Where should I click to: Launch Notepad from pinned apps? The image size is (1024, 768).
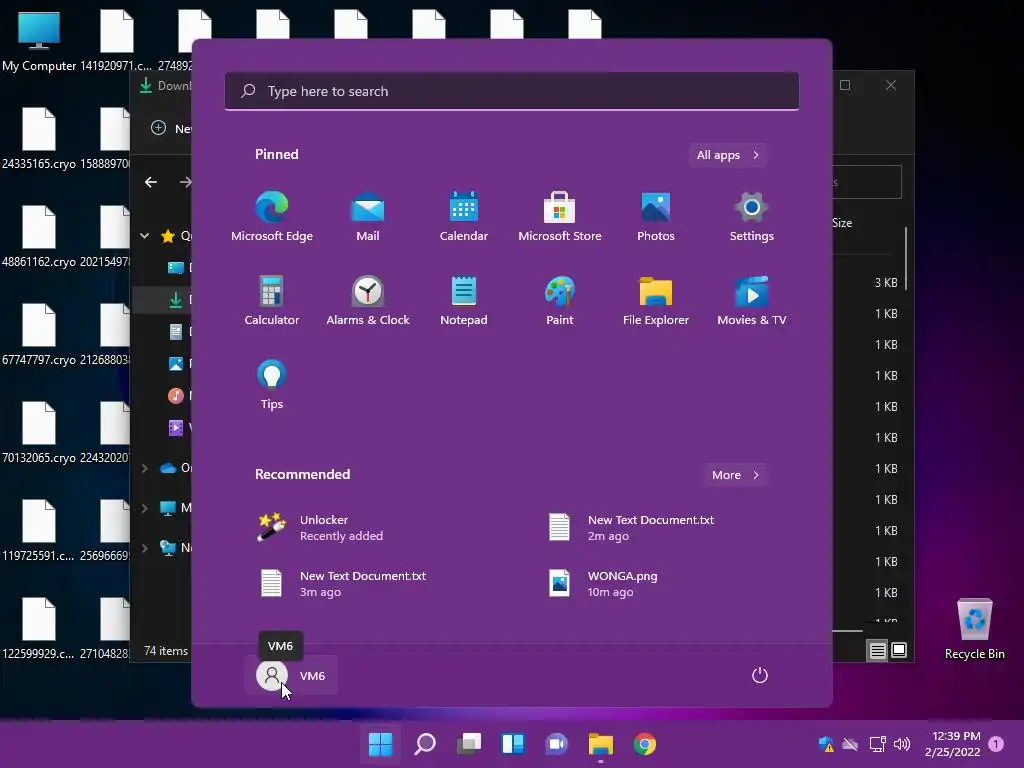[464, 301]
